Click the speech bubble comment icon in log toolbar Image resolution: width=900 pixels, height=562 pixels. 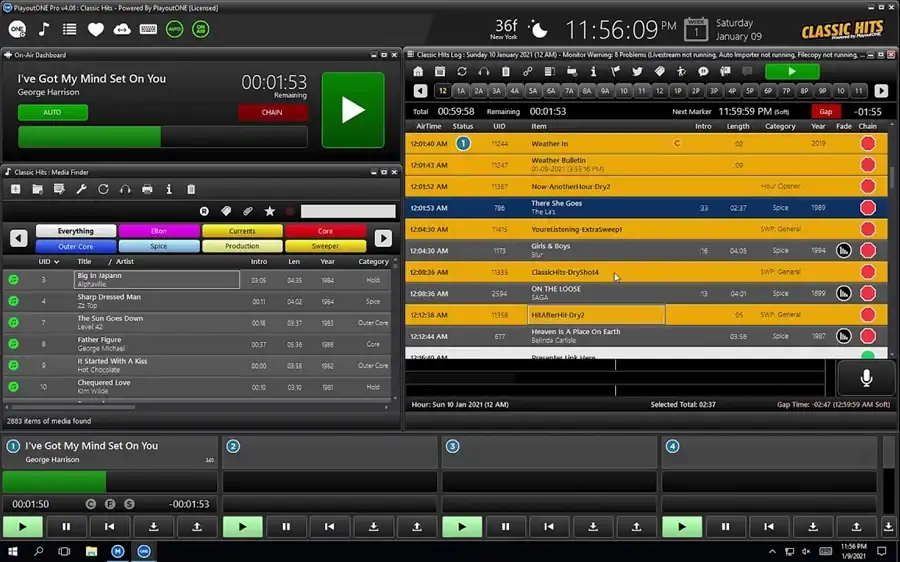(703, 72)
